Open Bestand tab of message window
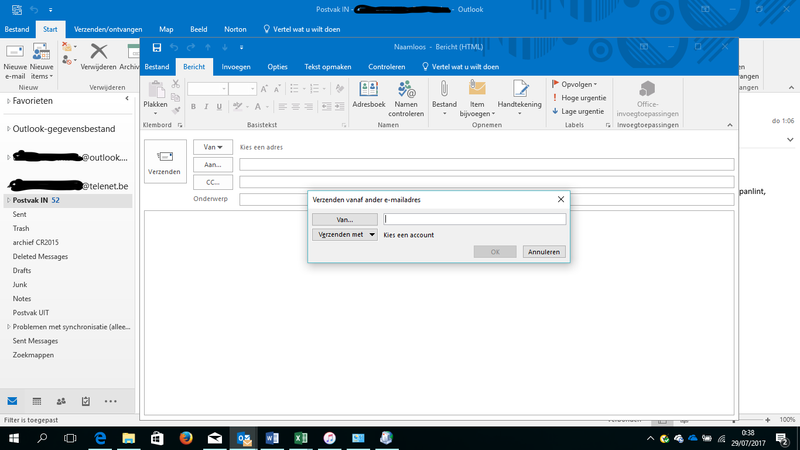 click(x=157, y=67)
